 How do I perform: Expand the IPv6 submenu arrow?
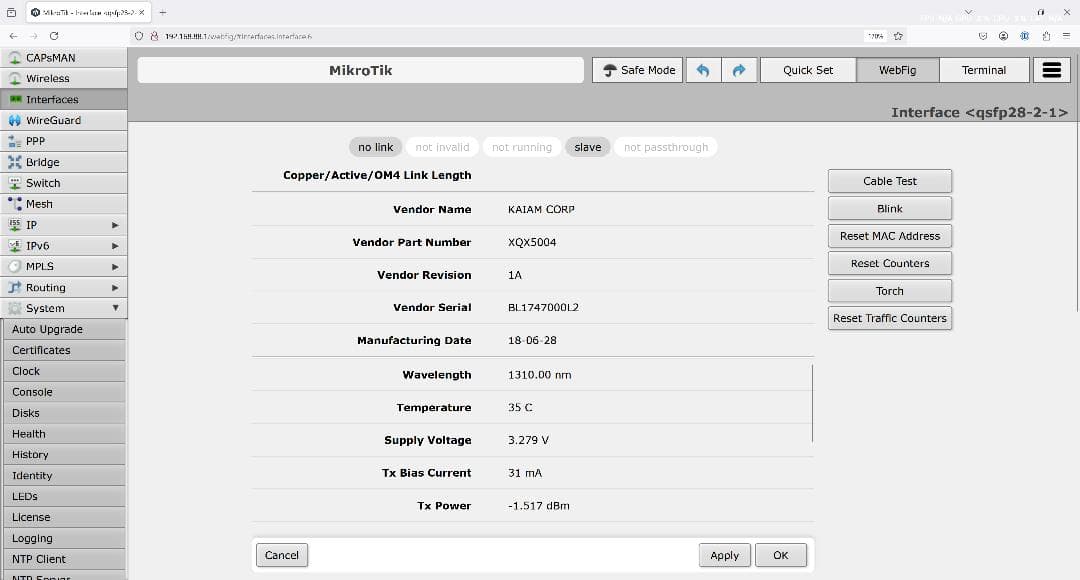point(115,246)
